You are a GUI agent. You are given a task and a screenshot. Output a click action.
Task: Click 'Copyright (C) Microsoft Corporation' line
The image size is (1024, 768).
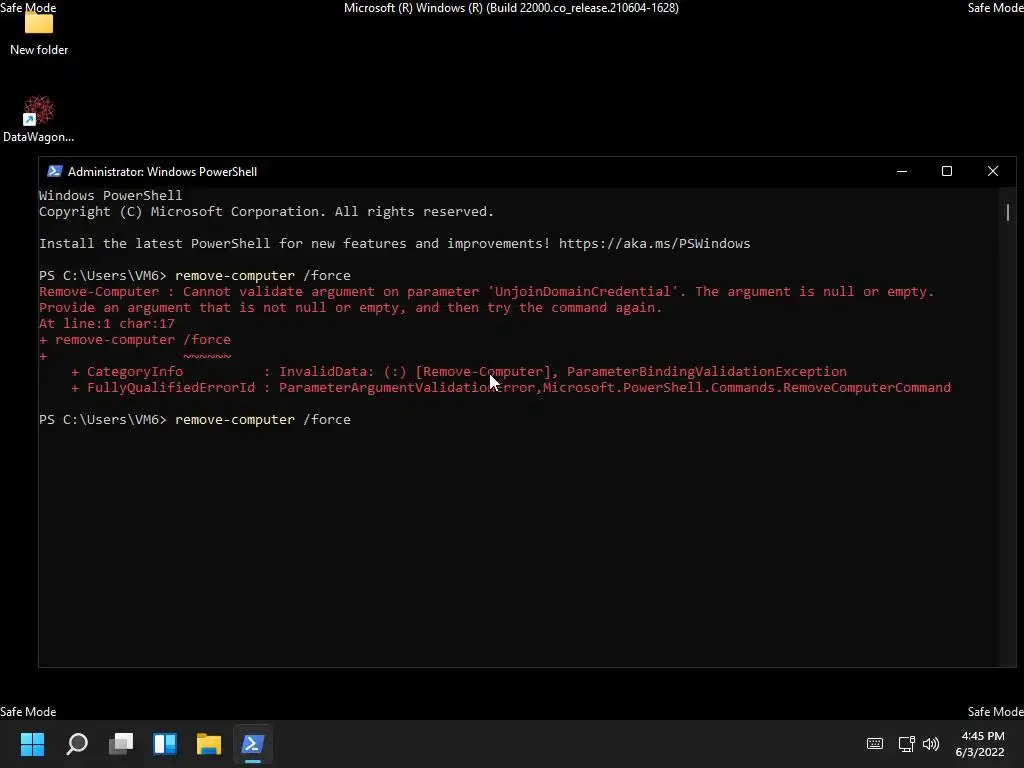pos(266,212)
